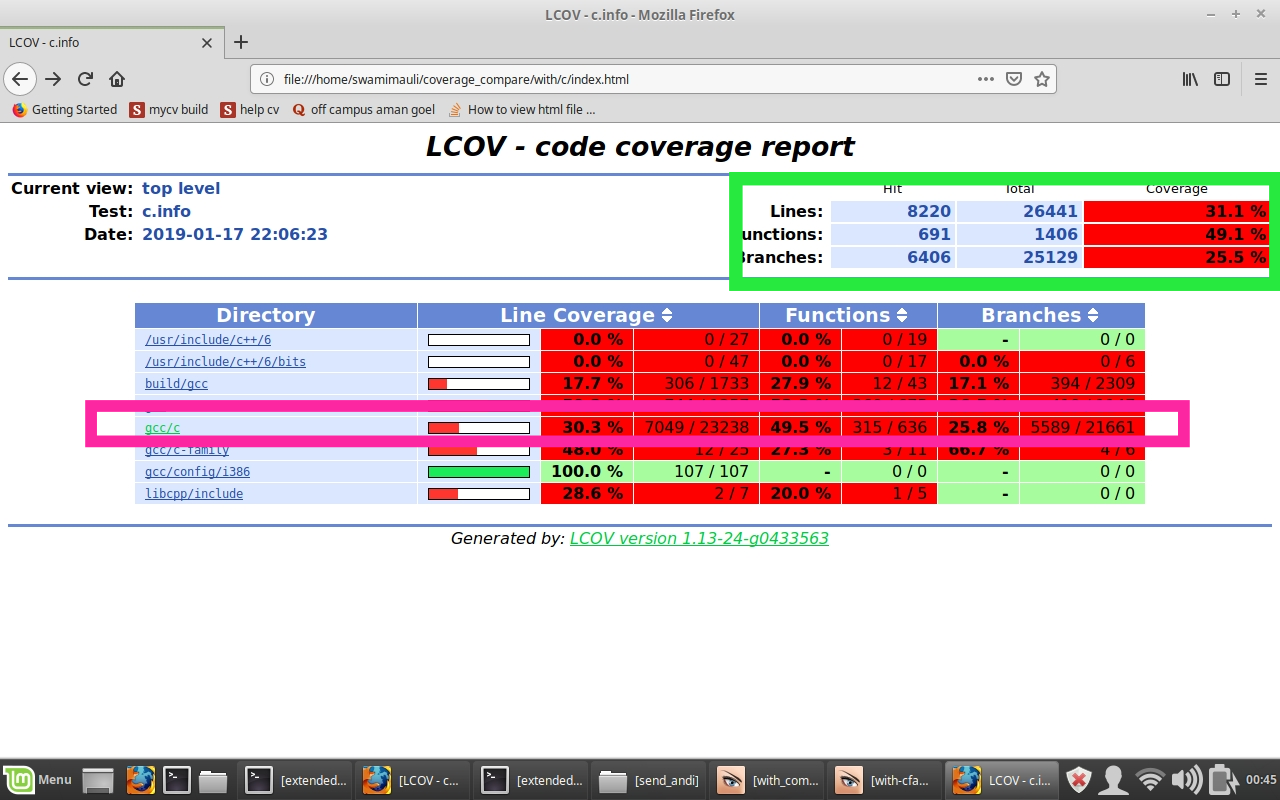Screen dimensions: 1280x800
Task: Go back to the previous page
Action: click(x=20, y=79)
